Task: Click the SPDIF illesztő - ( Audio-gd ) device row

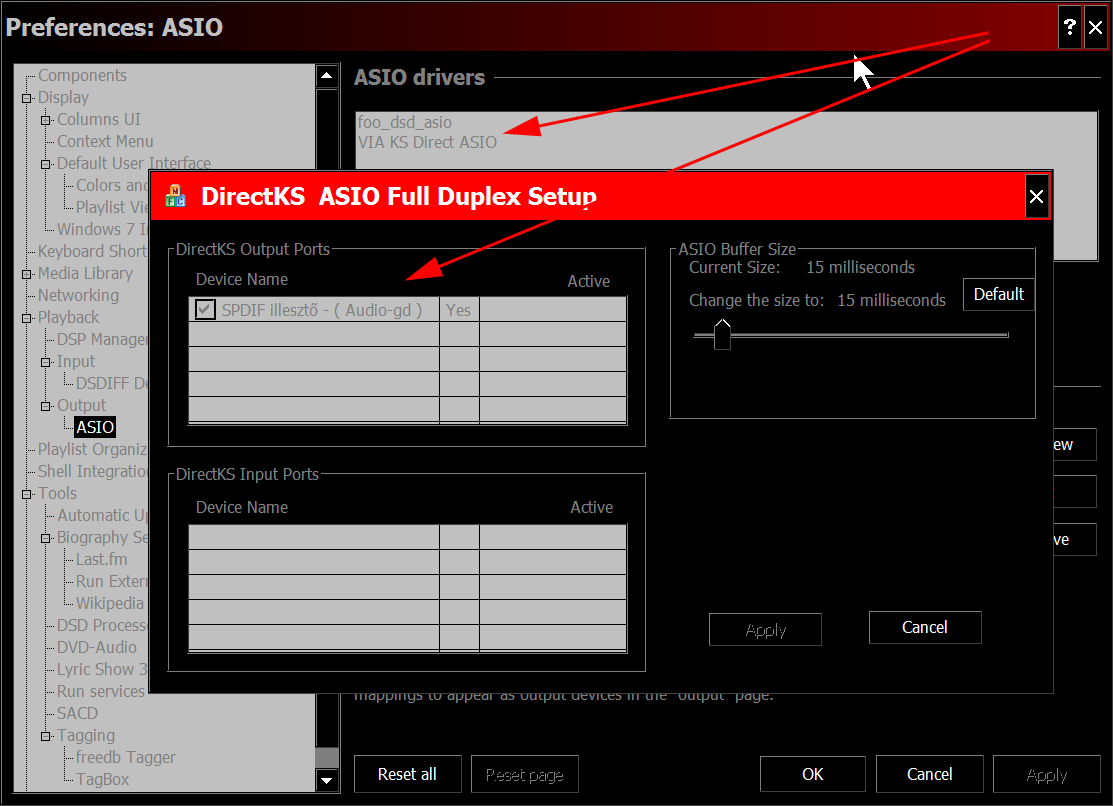Action: click(407, 310)
